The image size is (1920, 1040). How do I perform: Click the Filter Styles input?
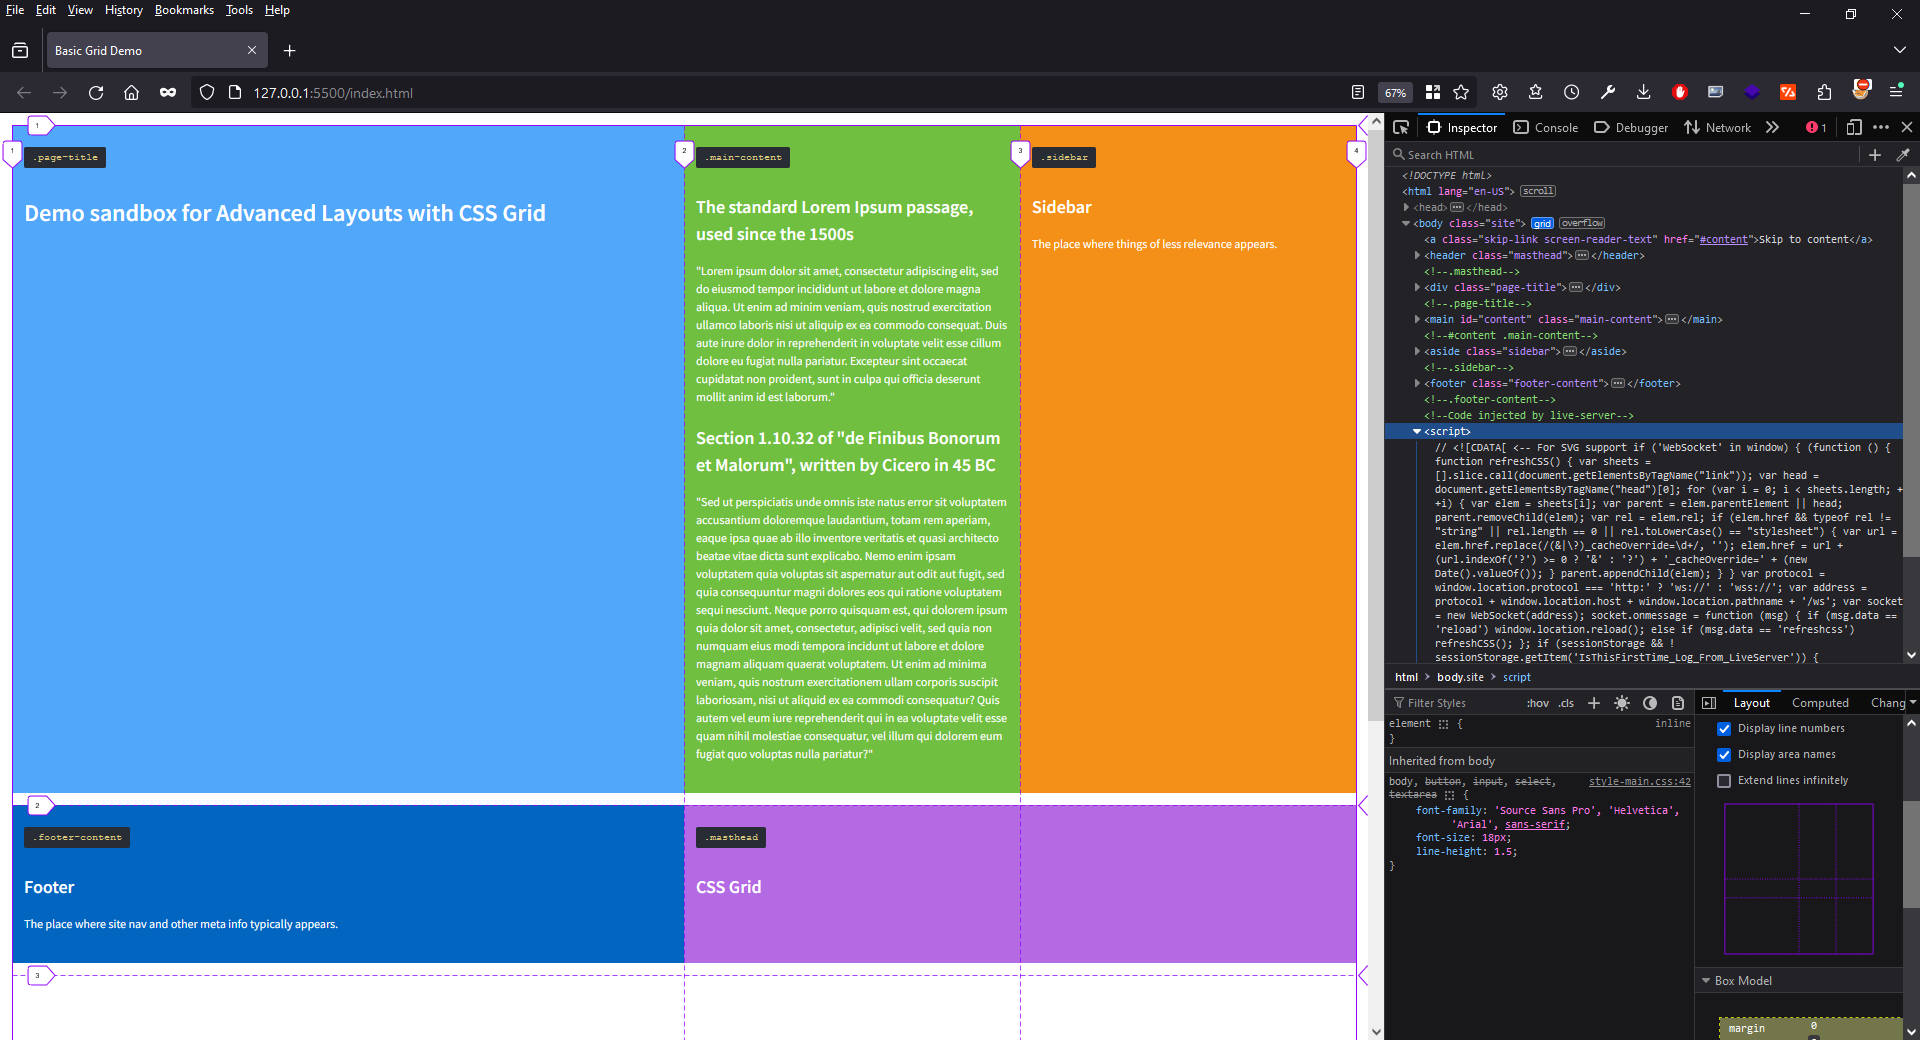pyautogui.click(x=1455, y=703)
